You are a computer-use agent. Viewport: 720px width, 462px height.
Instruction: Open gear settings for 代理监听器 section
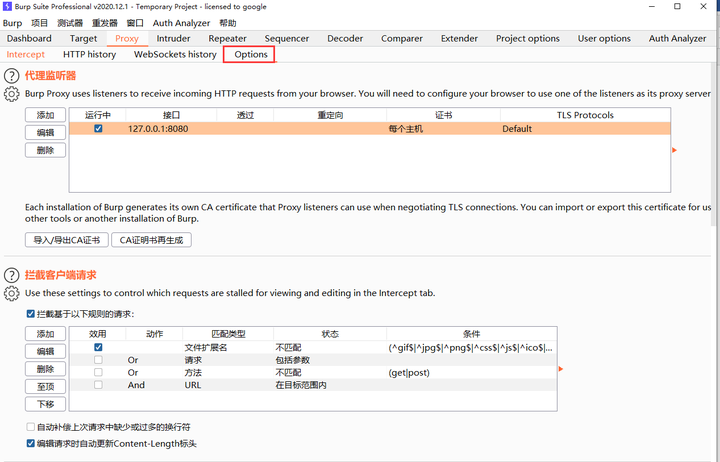click(11, 94)
